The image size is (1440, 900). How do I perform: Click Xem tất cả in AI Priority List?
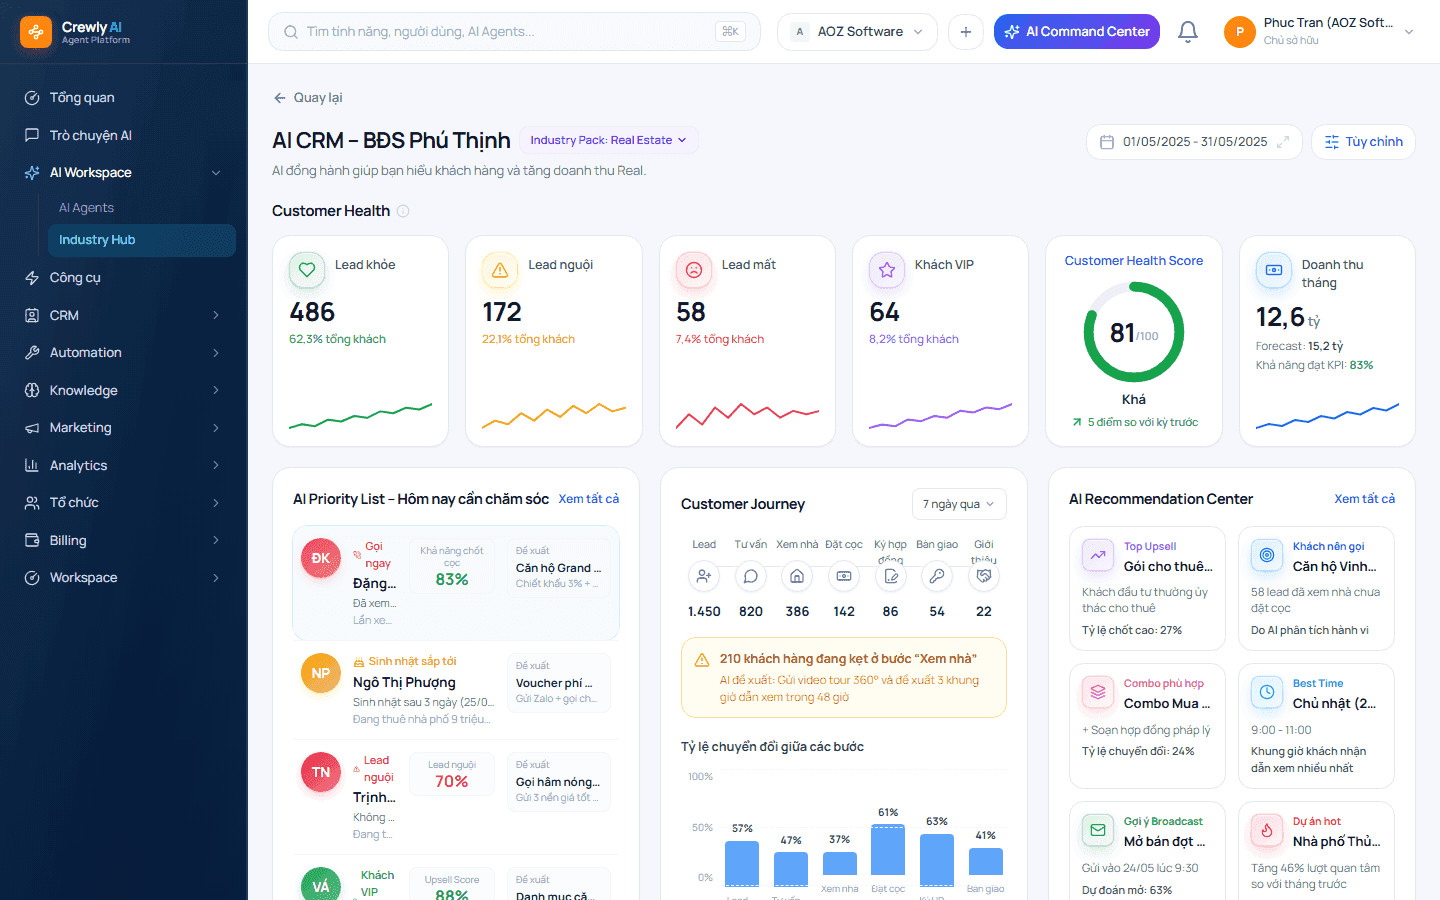(589, 498)
